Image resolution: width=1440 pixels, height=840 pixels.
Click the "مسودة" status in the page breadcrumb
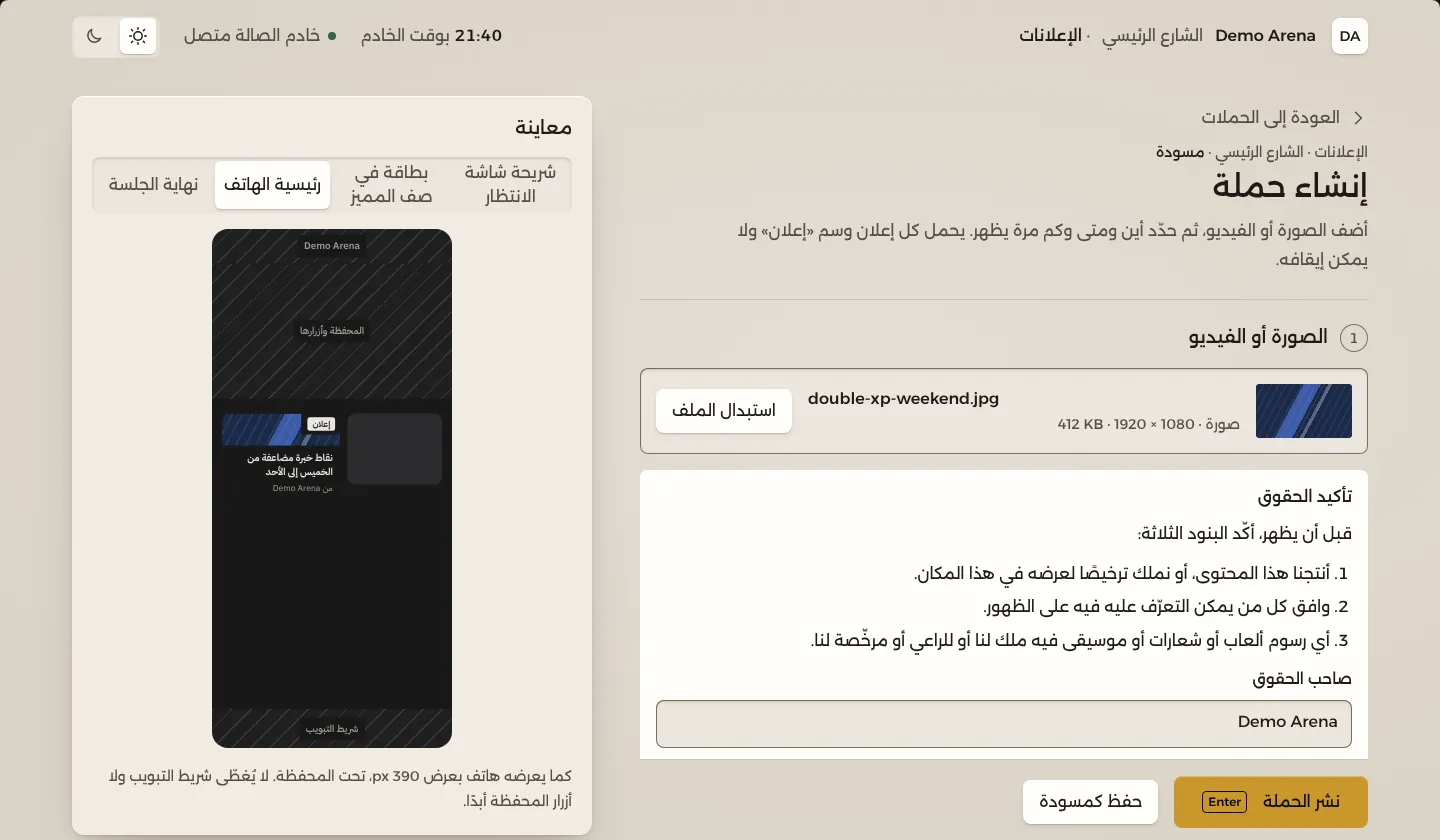click(x=1180, y=152)
